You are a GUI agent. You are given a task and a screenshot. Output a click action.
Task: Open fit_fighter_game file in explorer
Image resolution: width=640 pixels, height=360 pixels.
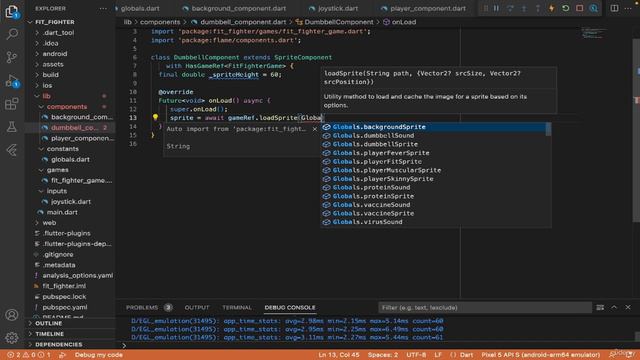point(81,180)
